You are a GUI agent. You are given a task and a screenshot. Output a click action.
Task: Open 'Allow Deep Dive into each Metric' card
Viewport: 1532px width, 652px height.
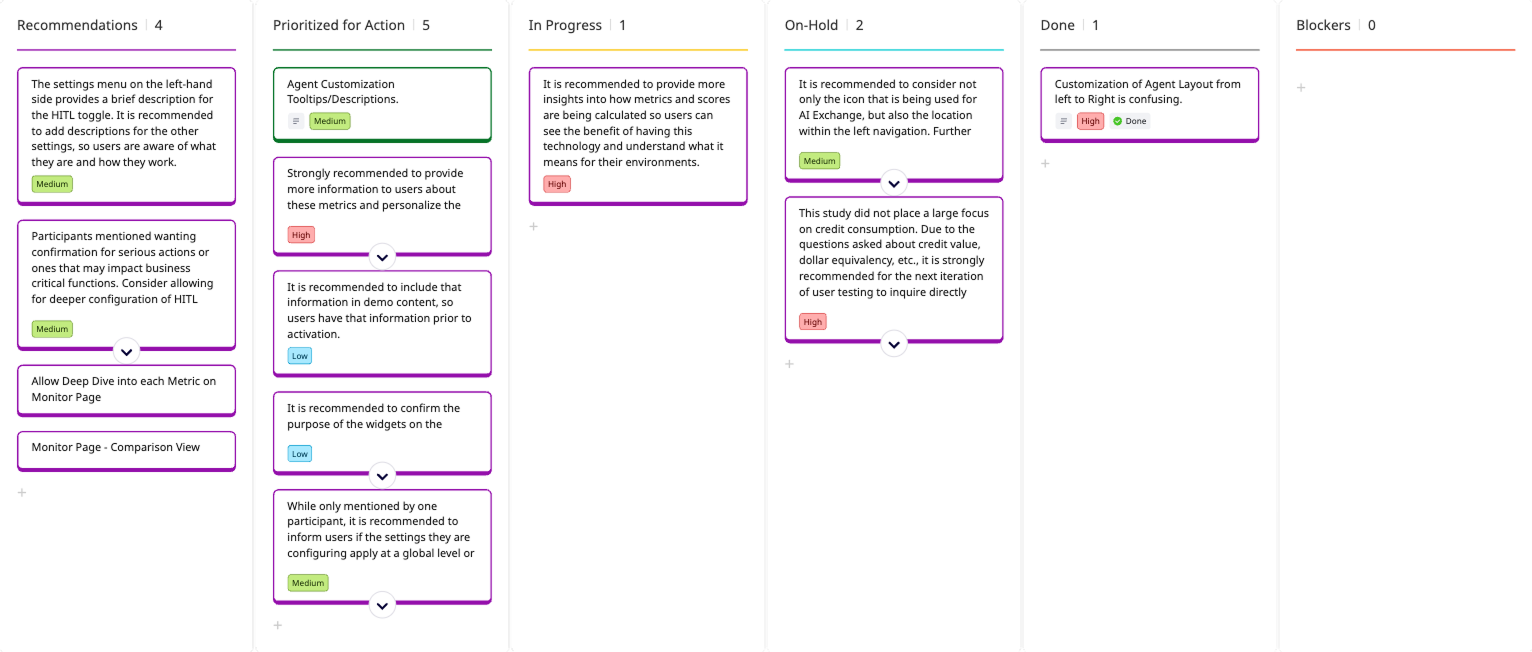pyautogui.click(x=124, y=389)
